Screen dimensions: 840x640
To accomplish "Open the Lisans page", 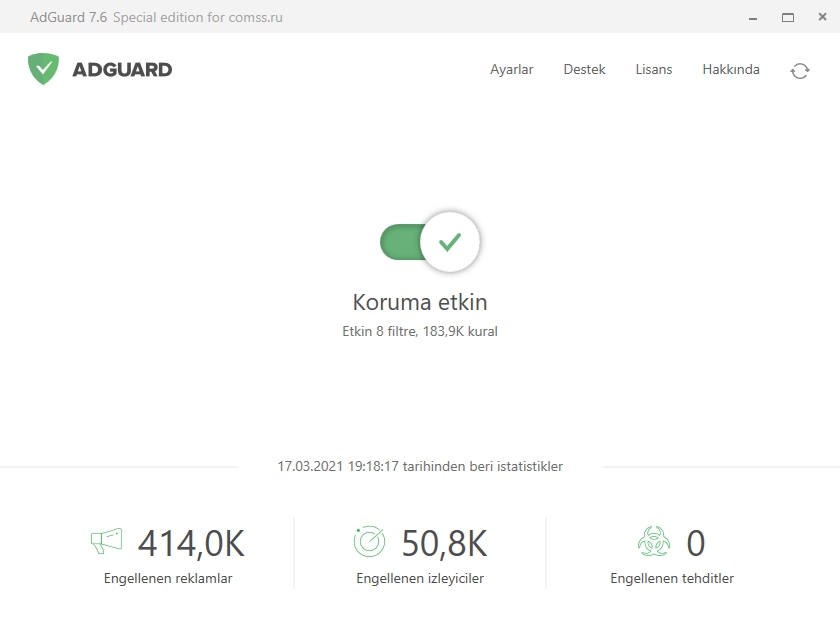I will pos(654,70).
